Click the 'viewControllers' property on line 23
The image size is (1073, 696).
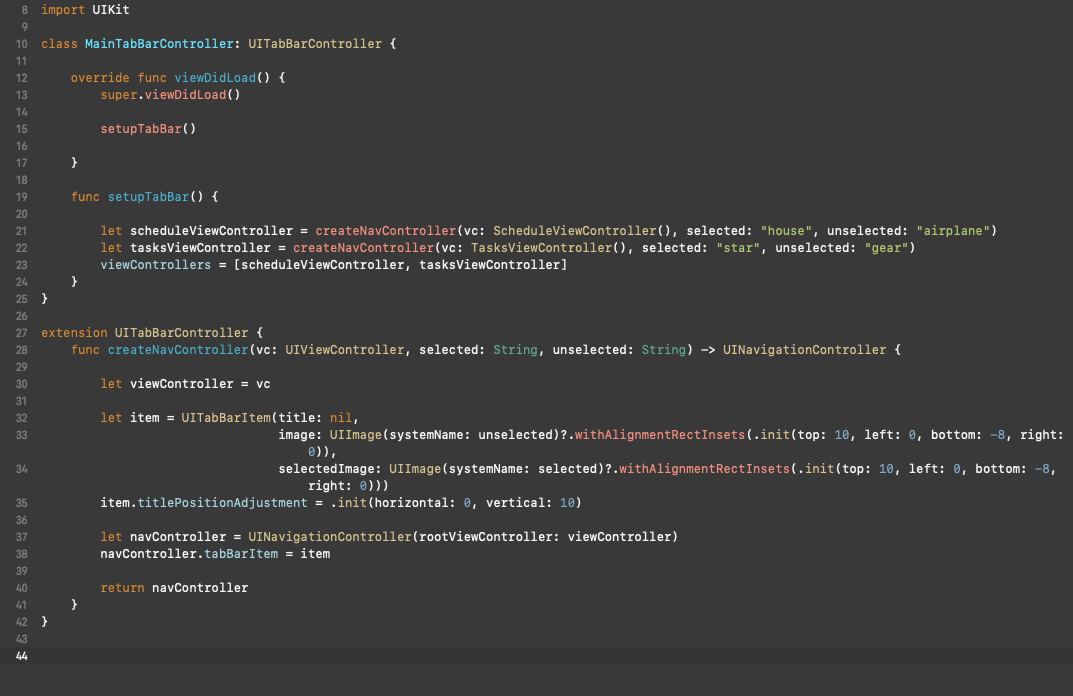(x=156, y=265)
